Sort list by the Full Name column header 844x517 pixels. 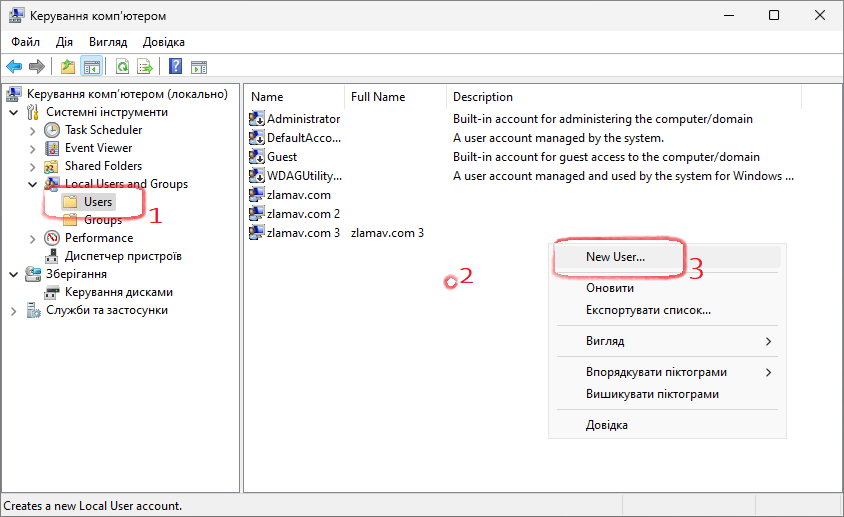[378, 97]
